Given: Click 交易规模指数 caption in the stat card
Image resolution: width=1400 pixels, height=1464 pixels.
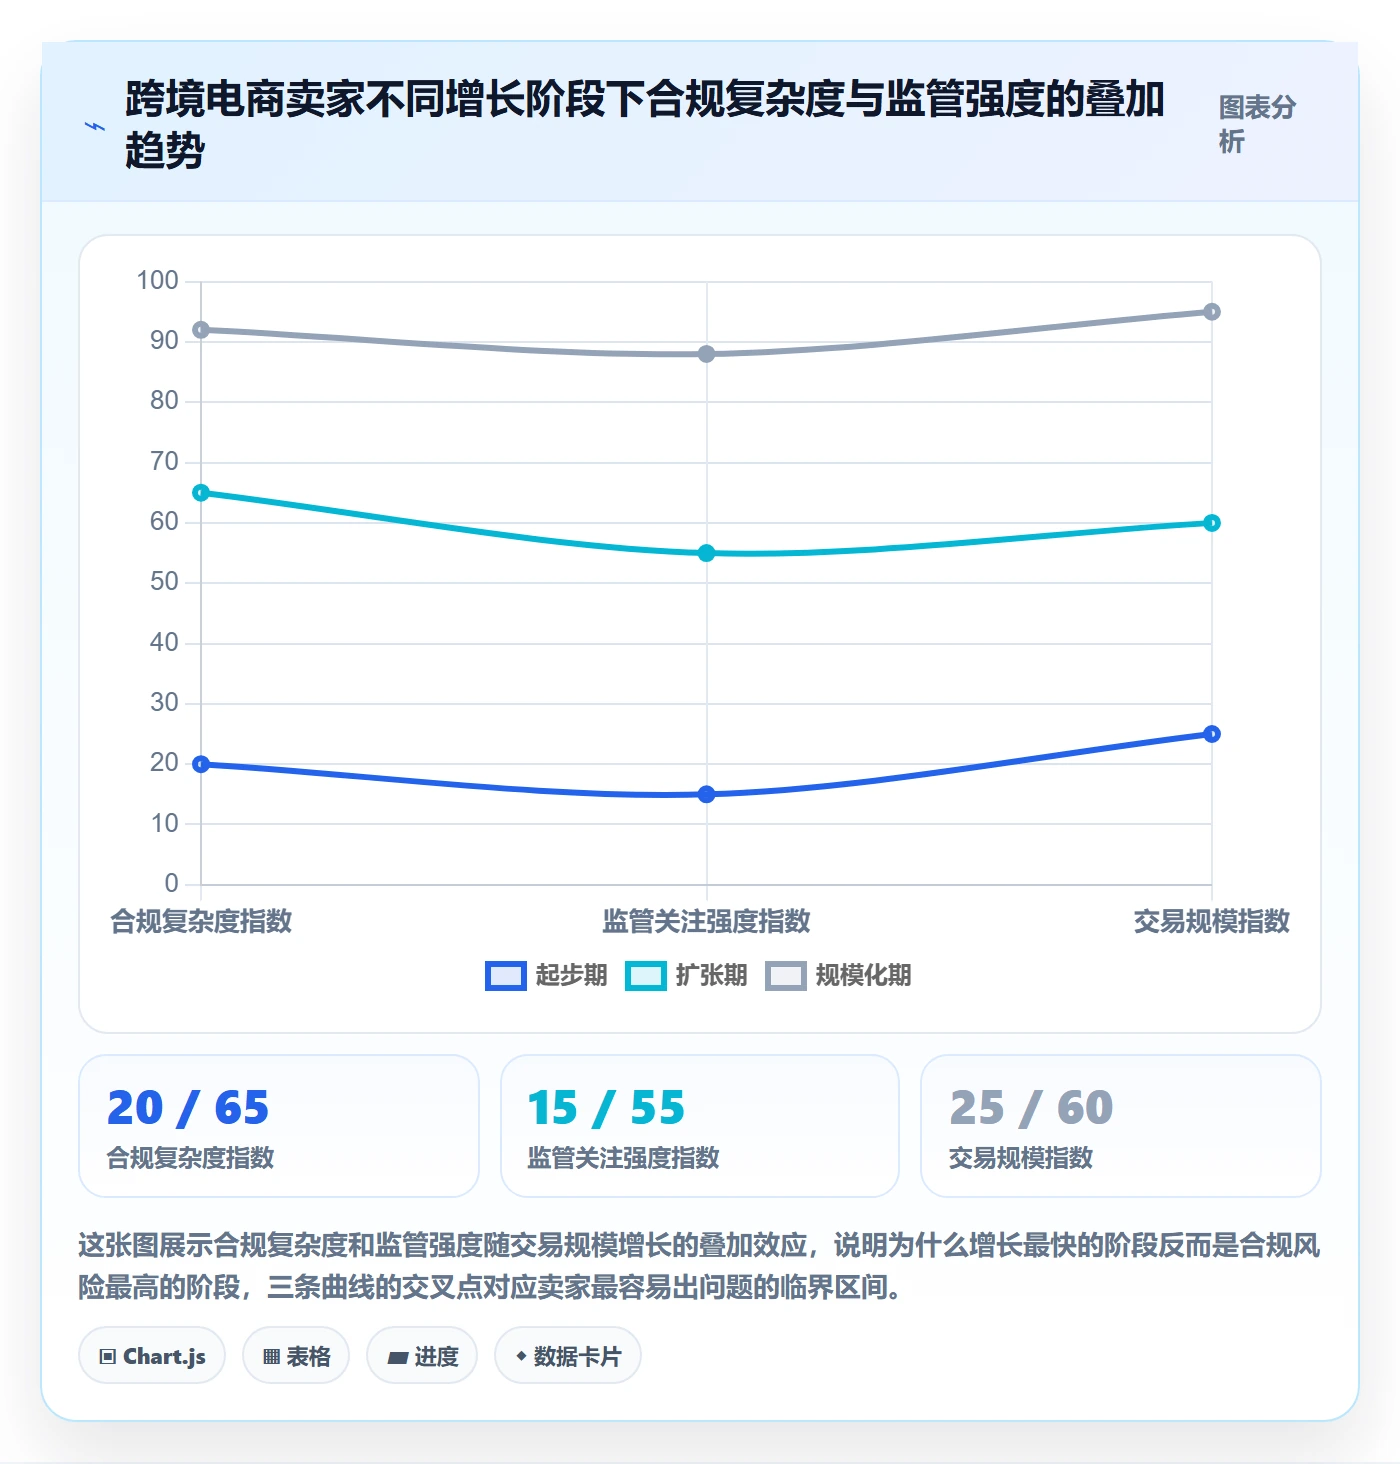Looking at the screenshot, I should (1021, 1158).
